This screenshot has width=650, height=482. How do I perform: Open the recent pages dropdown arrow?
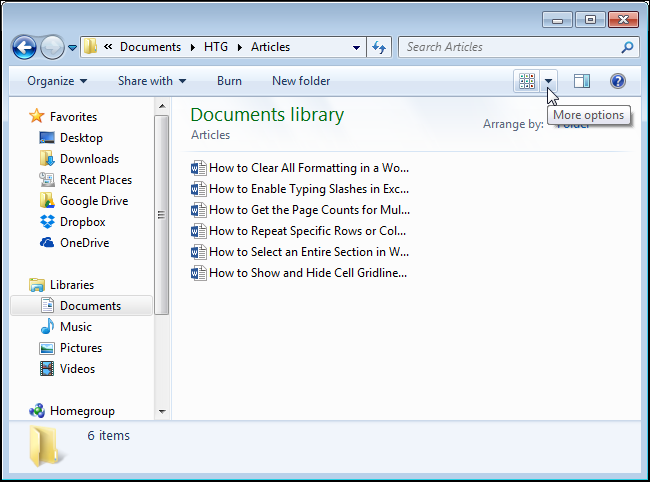pos(73,48)
